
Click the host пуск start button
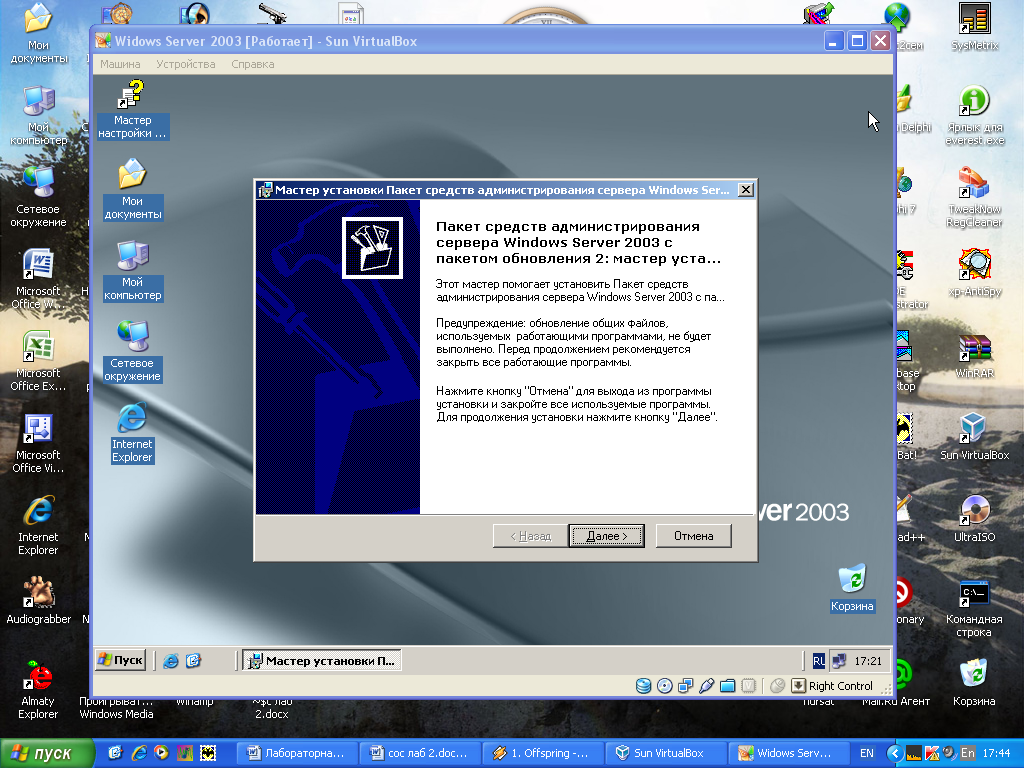point(46,754)
